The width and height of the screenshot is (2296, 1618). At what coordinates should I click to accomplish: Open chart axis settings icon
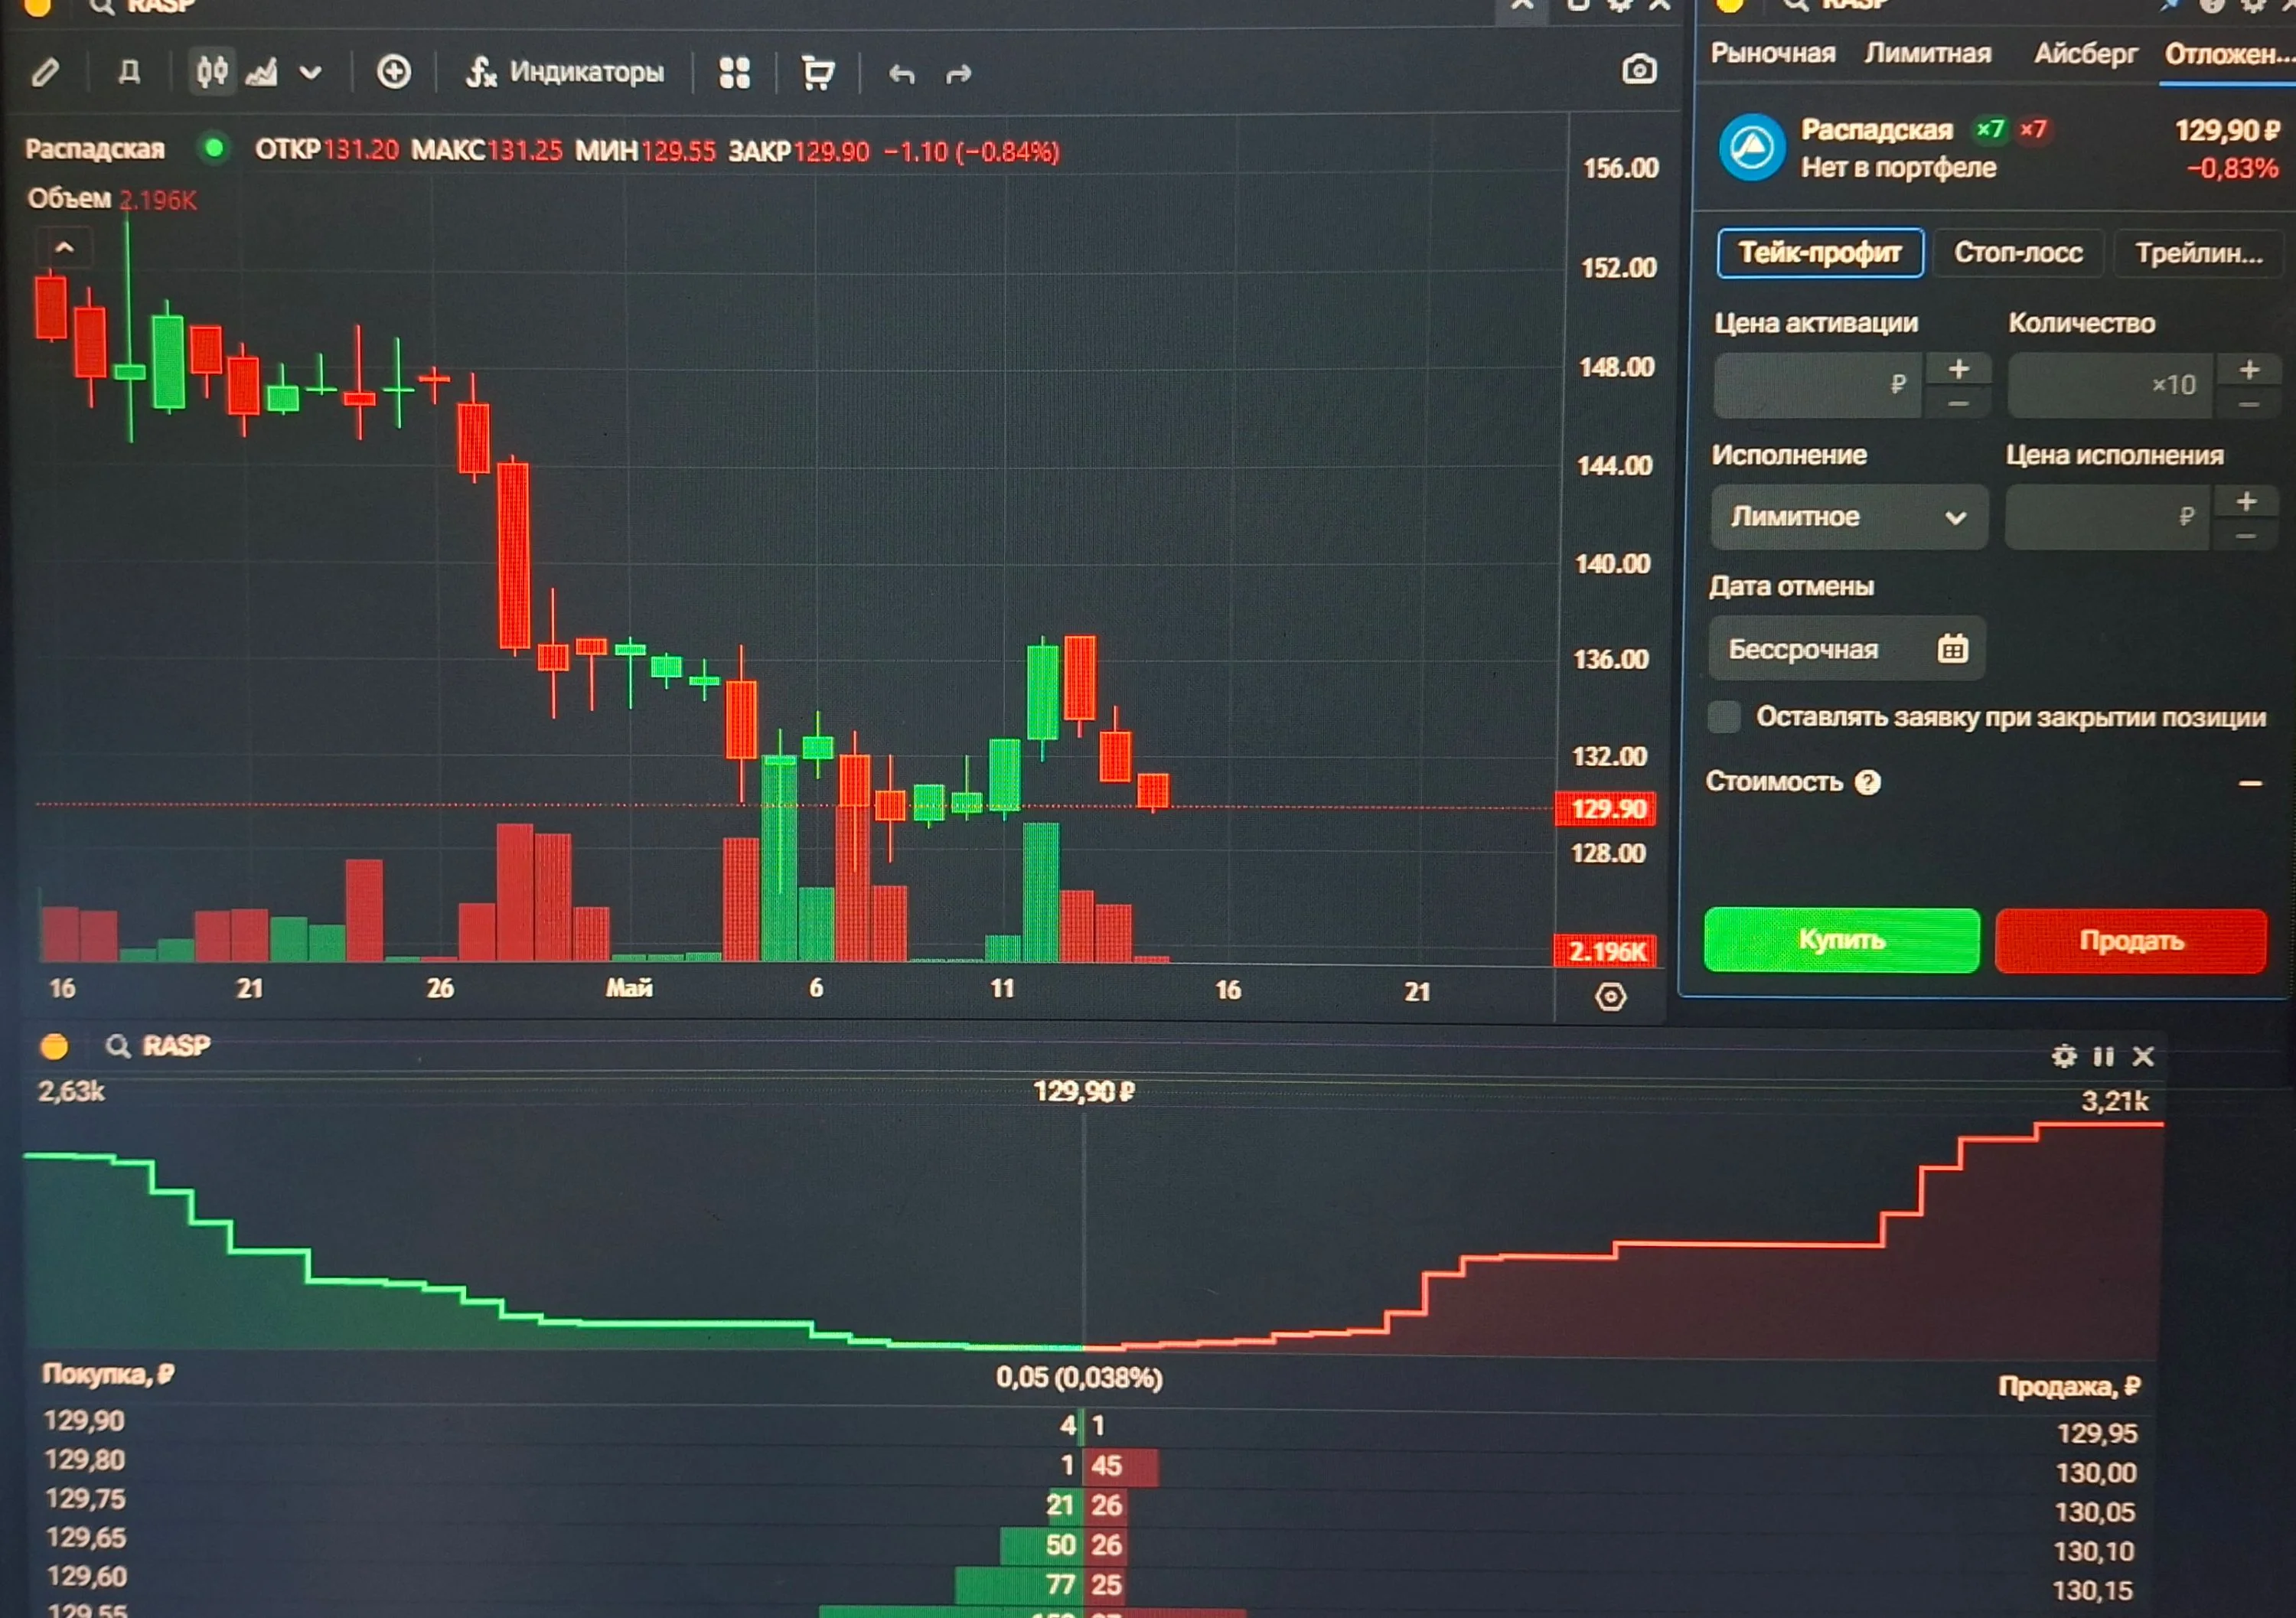click(x=1610, y=997)
